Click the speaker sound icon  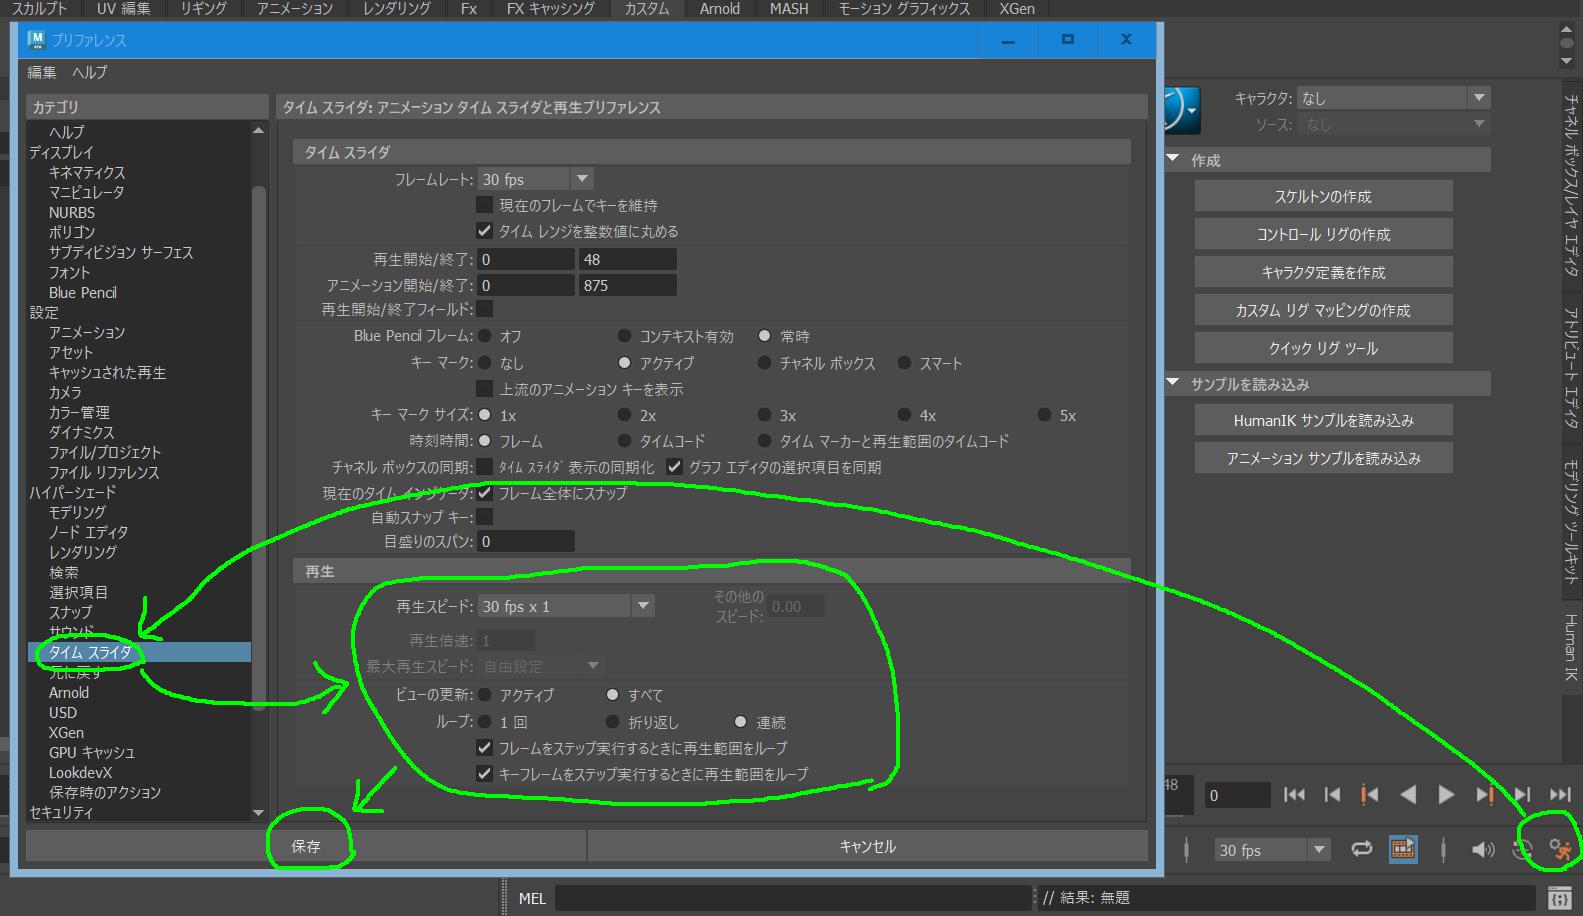(1483, 850)
